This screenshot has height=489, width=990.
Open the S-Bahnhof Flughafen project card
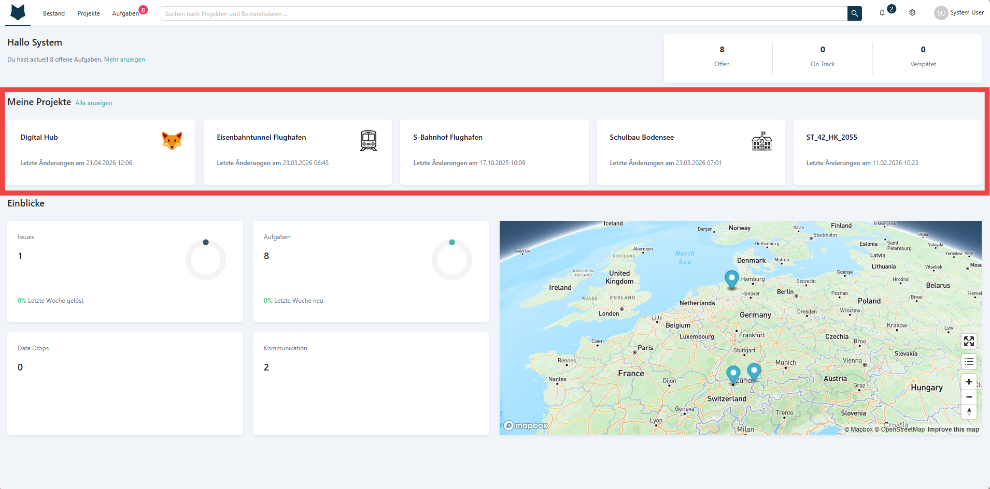pyautogui.click(x=494, y=152)
